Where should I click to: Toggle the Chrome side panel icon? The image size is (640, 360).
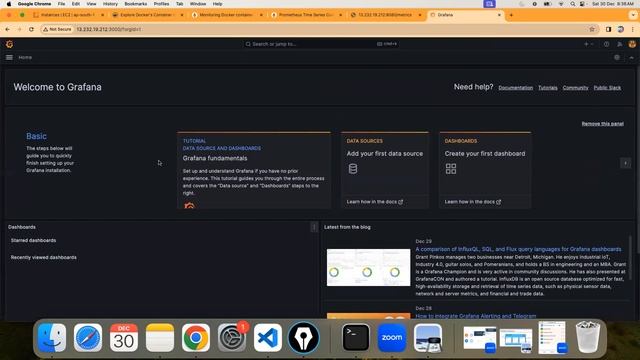[609, 29]
